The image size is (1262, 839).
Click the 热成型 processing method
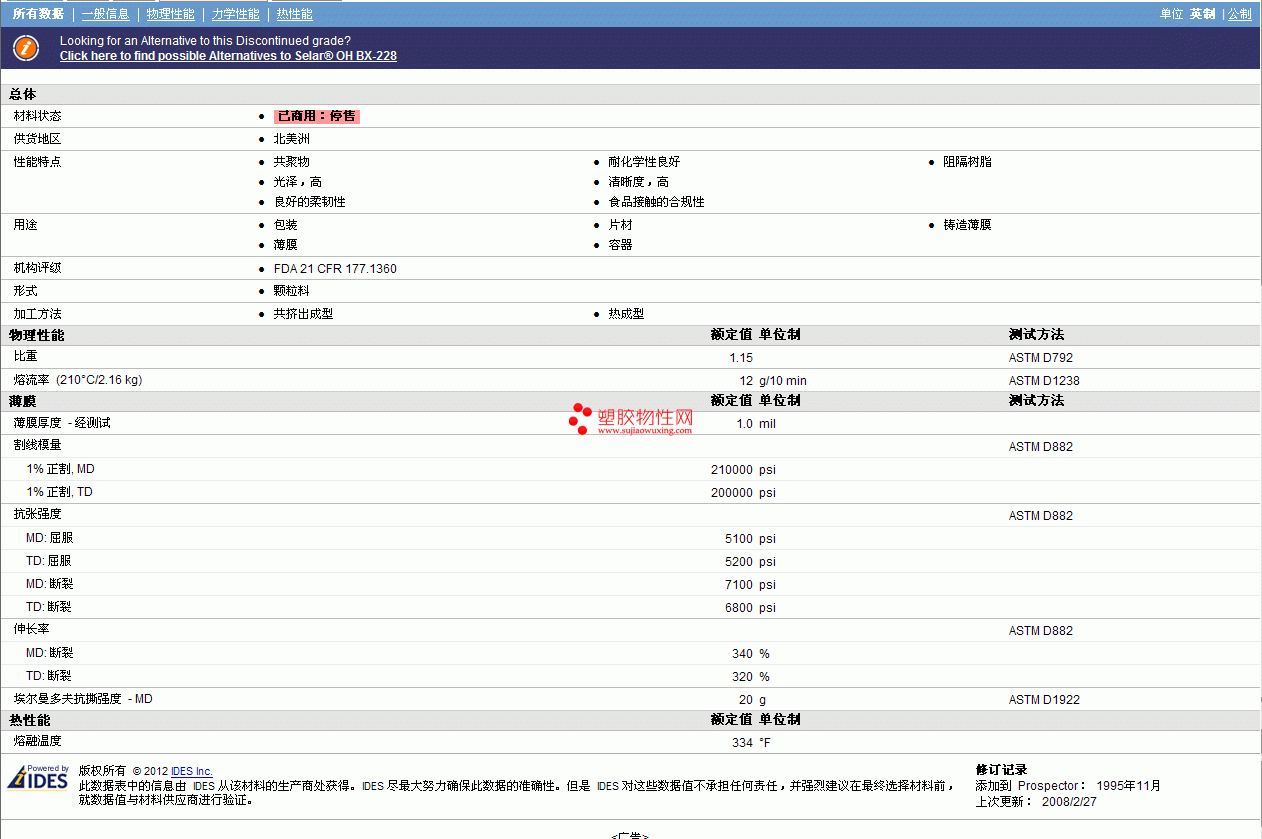(626, 314)
